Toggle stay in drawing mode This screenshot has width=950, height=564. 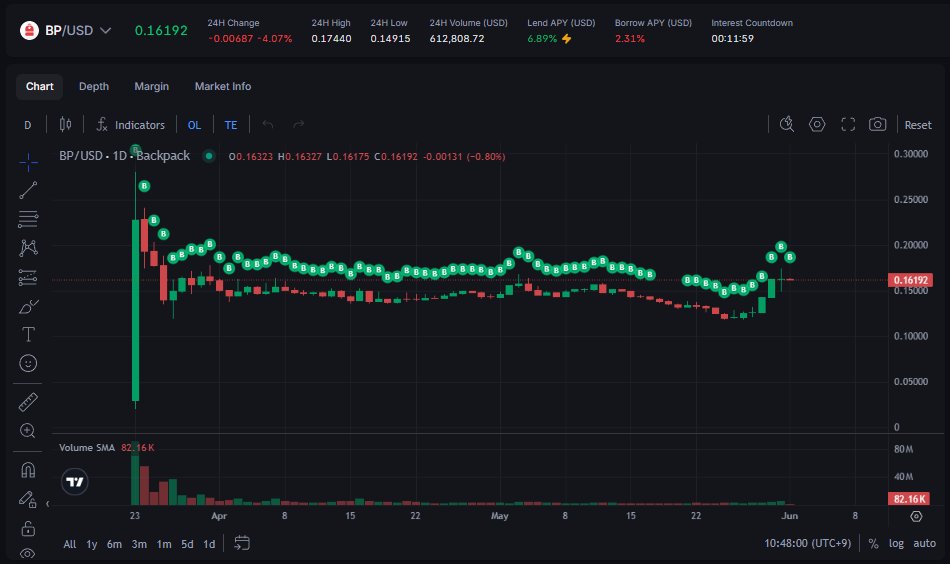pyautogui.click(x=28, y=499)
